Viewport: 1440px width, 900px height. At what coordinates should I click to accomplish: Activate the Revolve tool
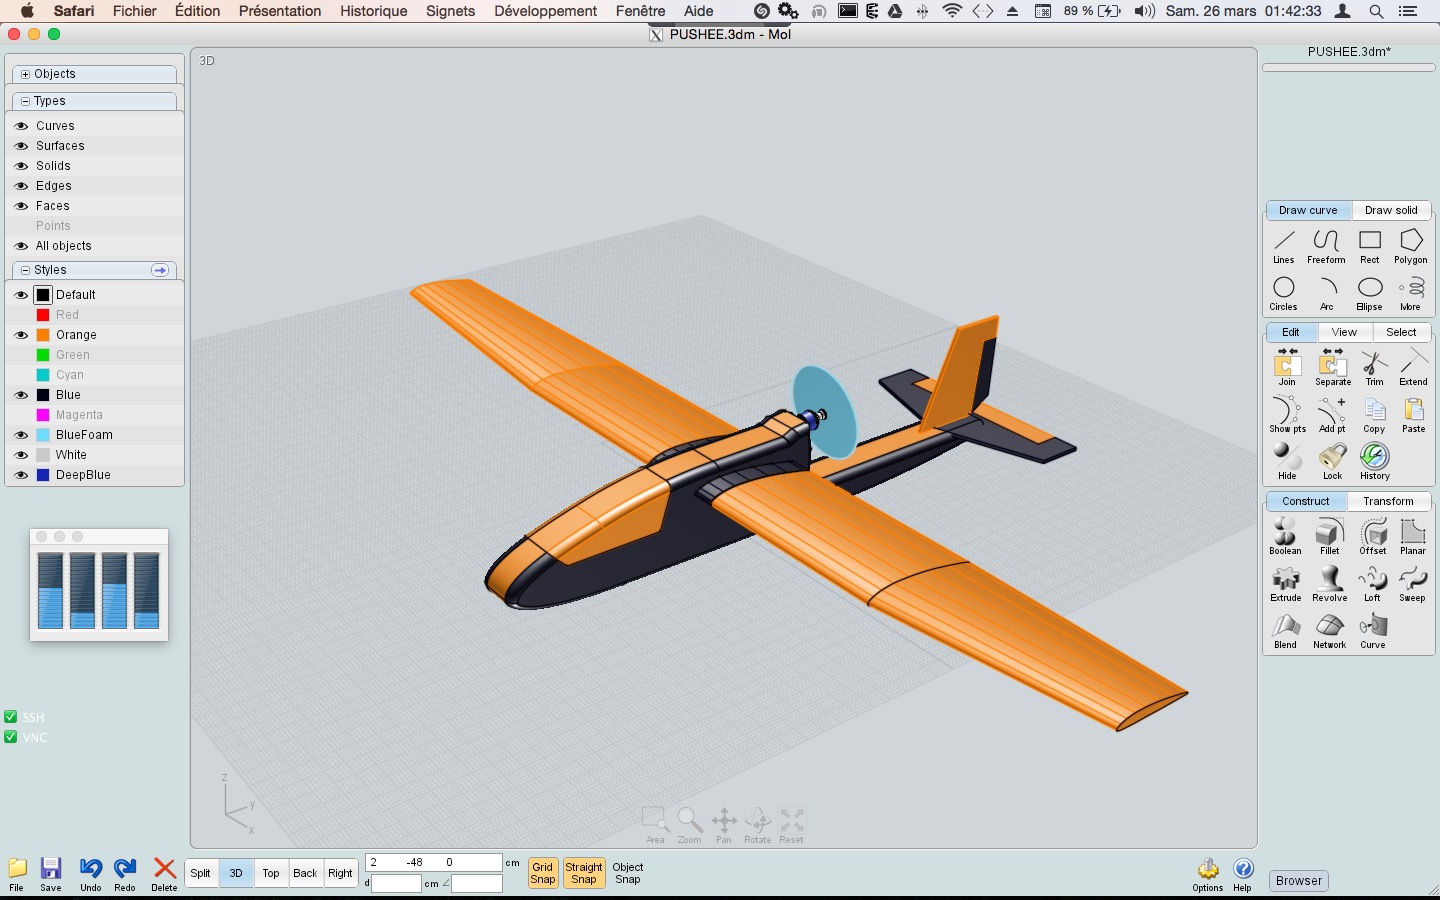point(1329,580)
